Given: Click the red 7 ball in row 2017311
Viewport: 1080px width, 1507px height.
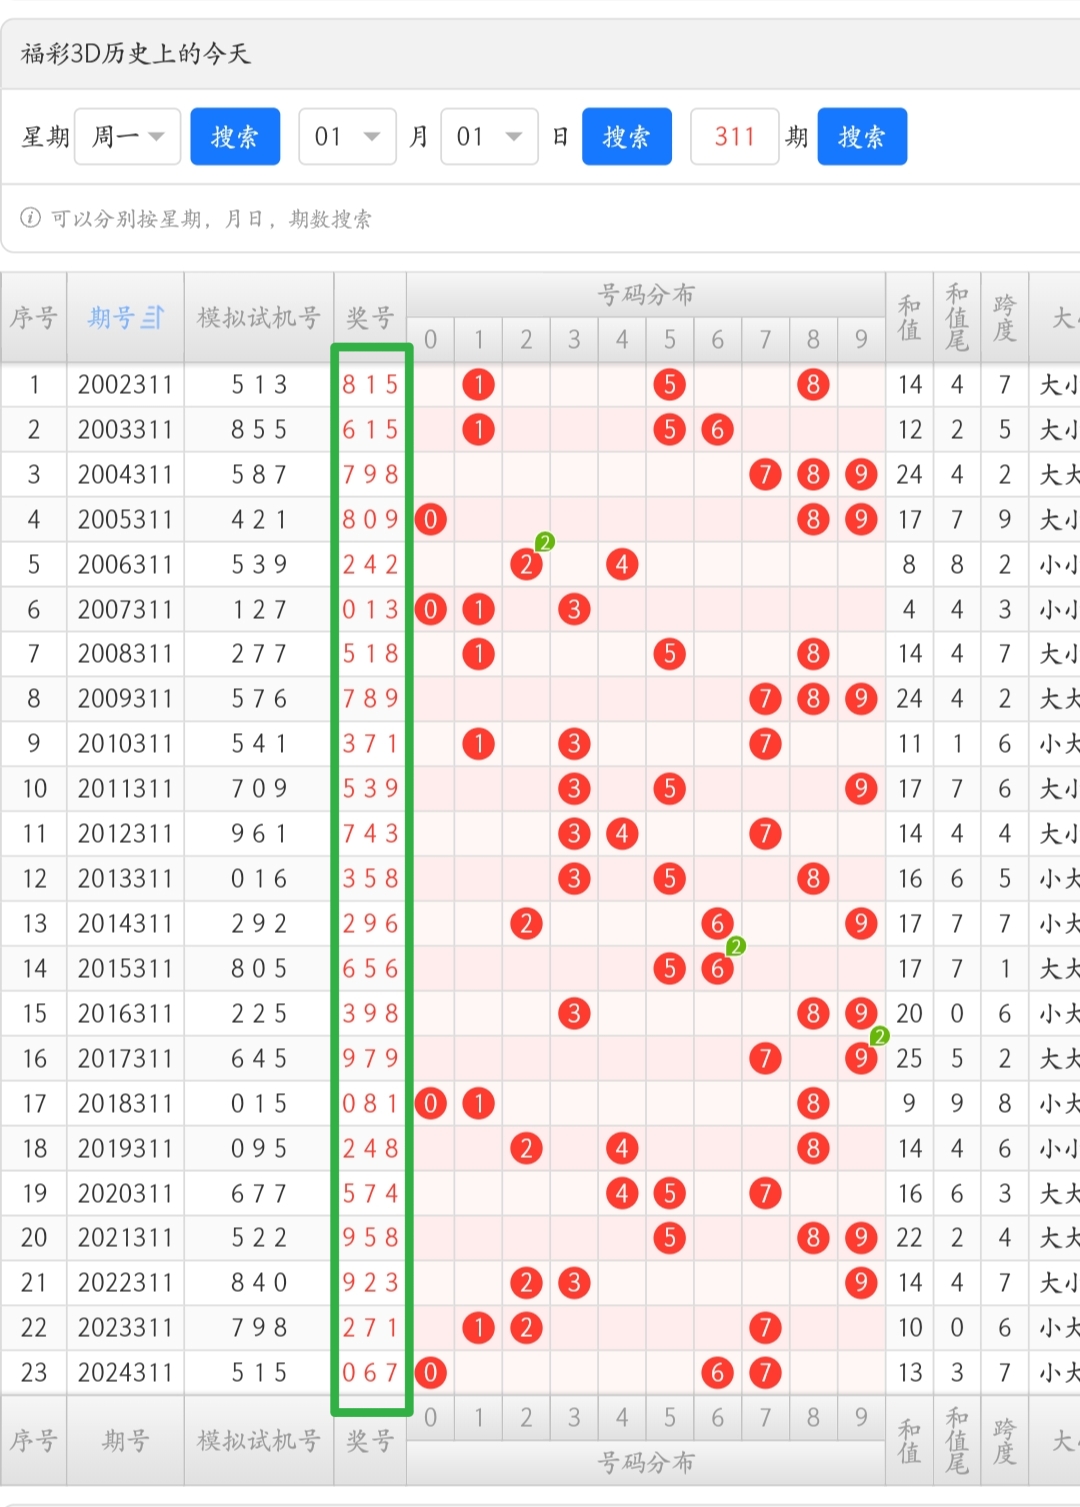Looking at the screenshot, I should tap(765, 1059).
